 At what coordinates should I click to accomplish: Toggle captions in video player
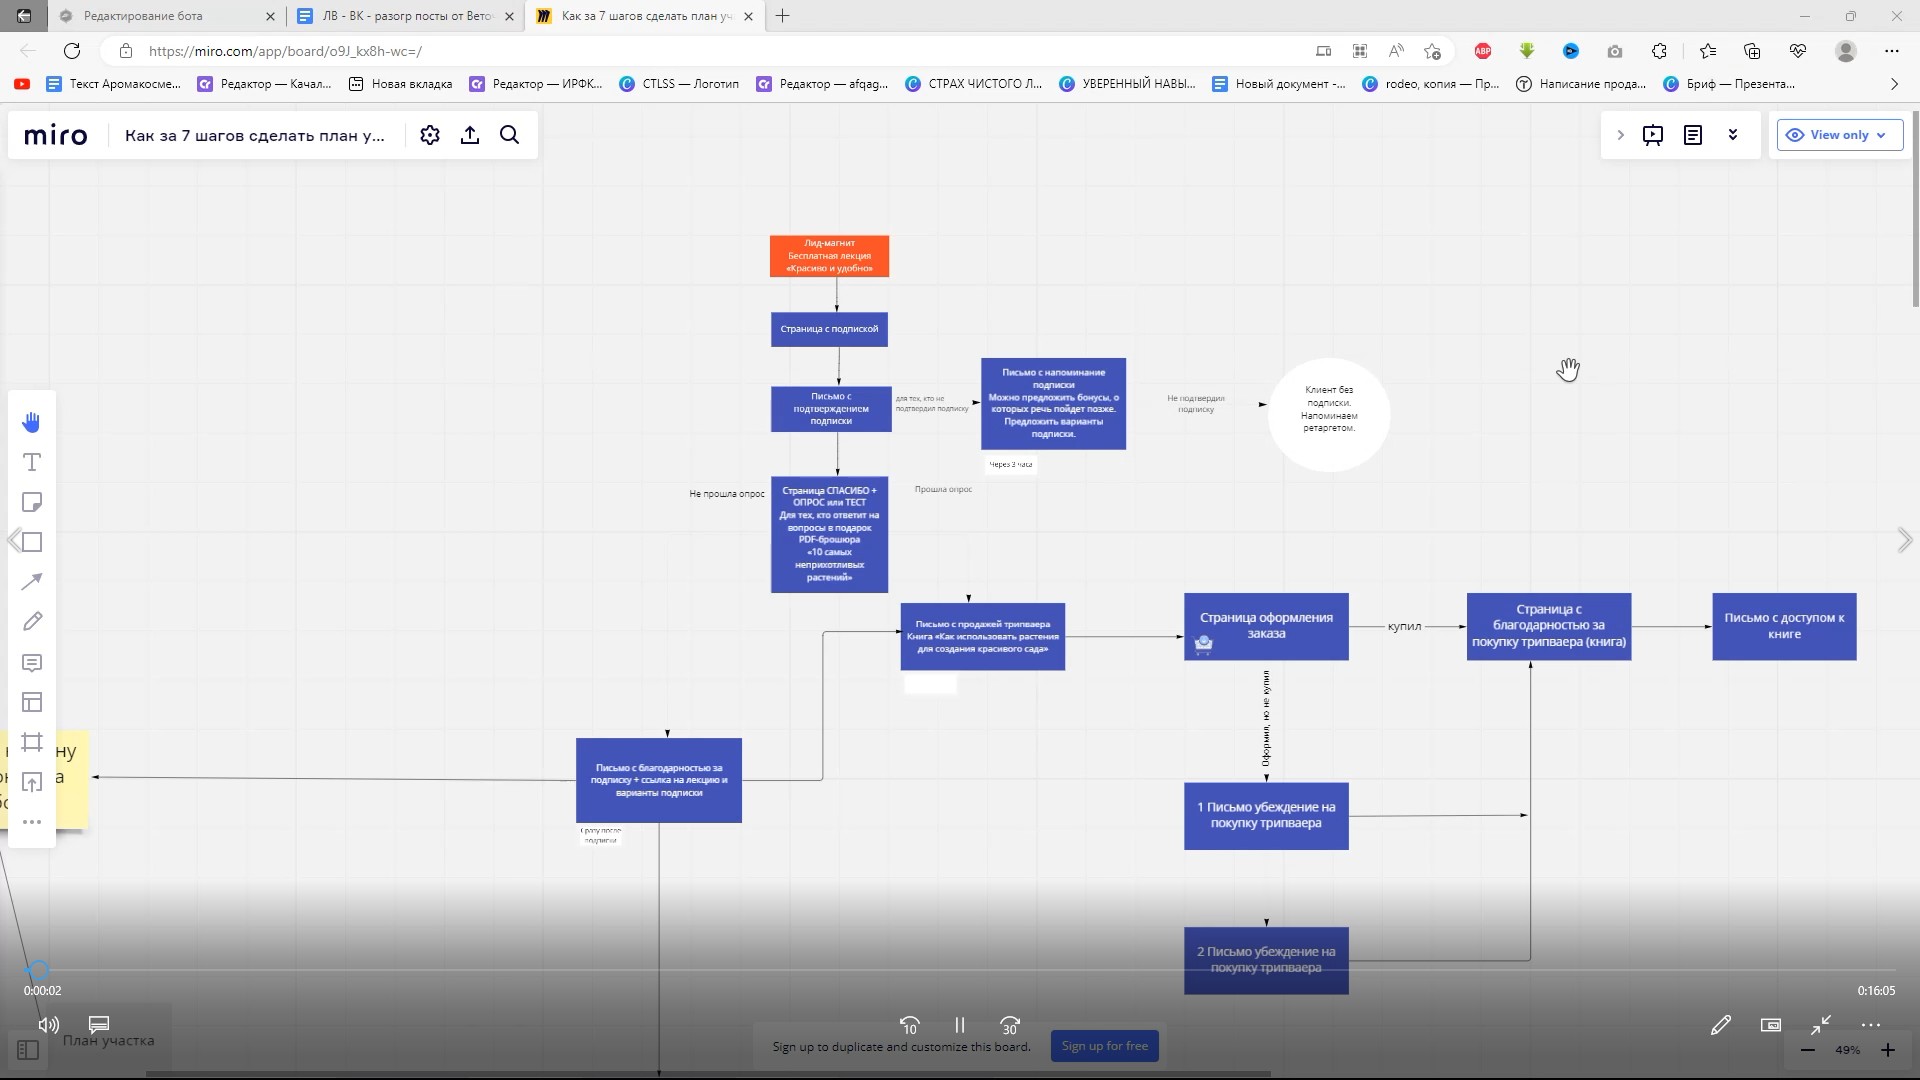click(99, 1024)
